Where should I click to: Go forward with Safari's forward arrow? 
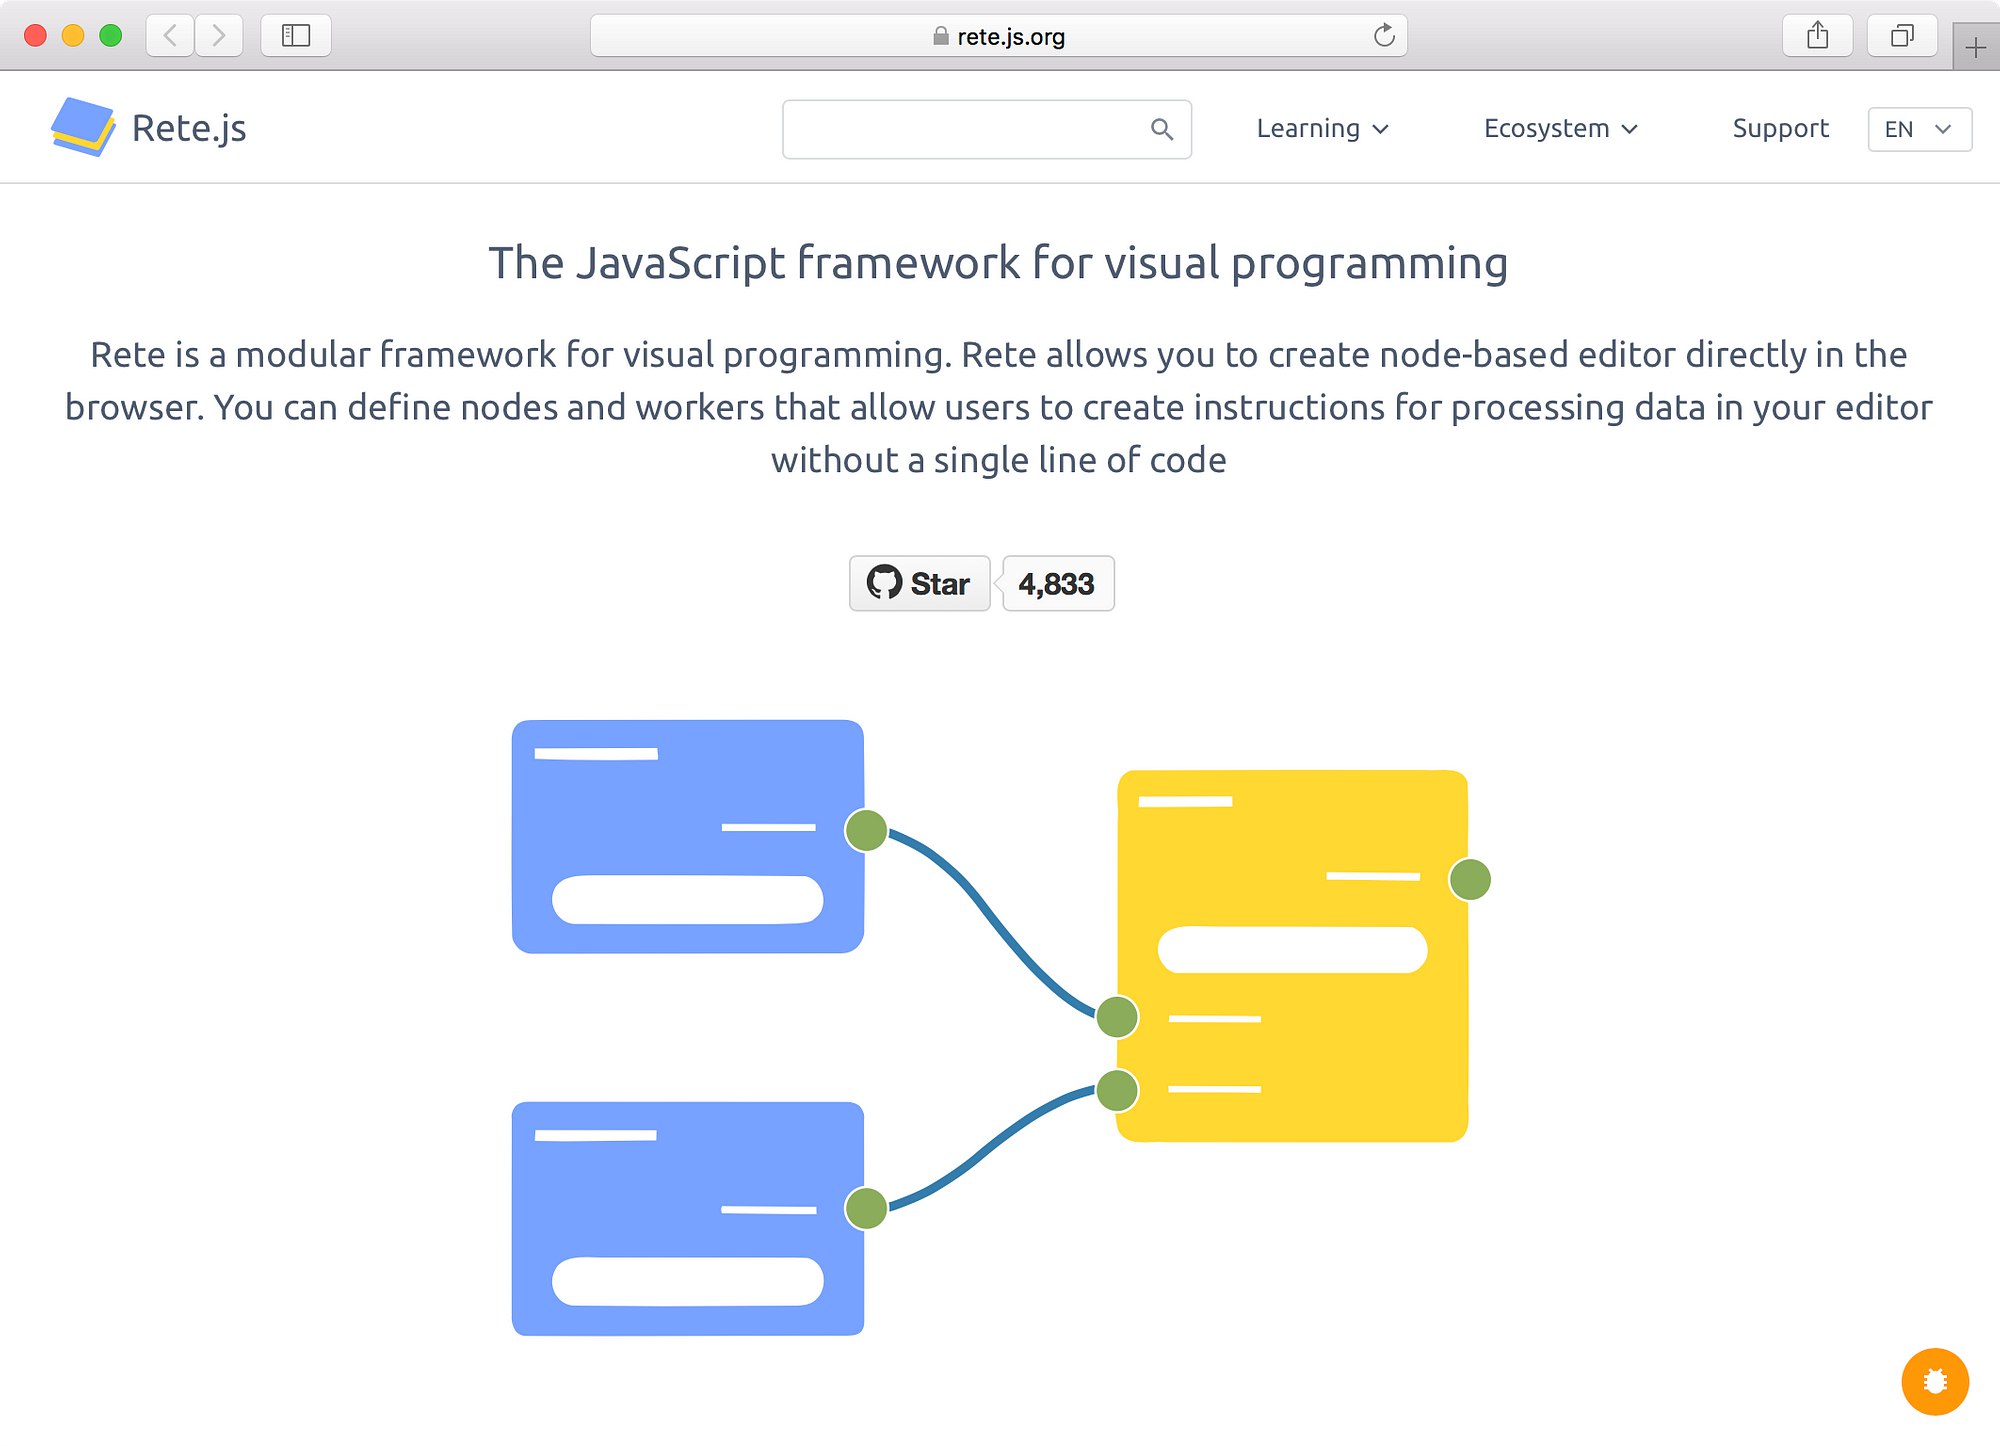(x=218, y=36)
